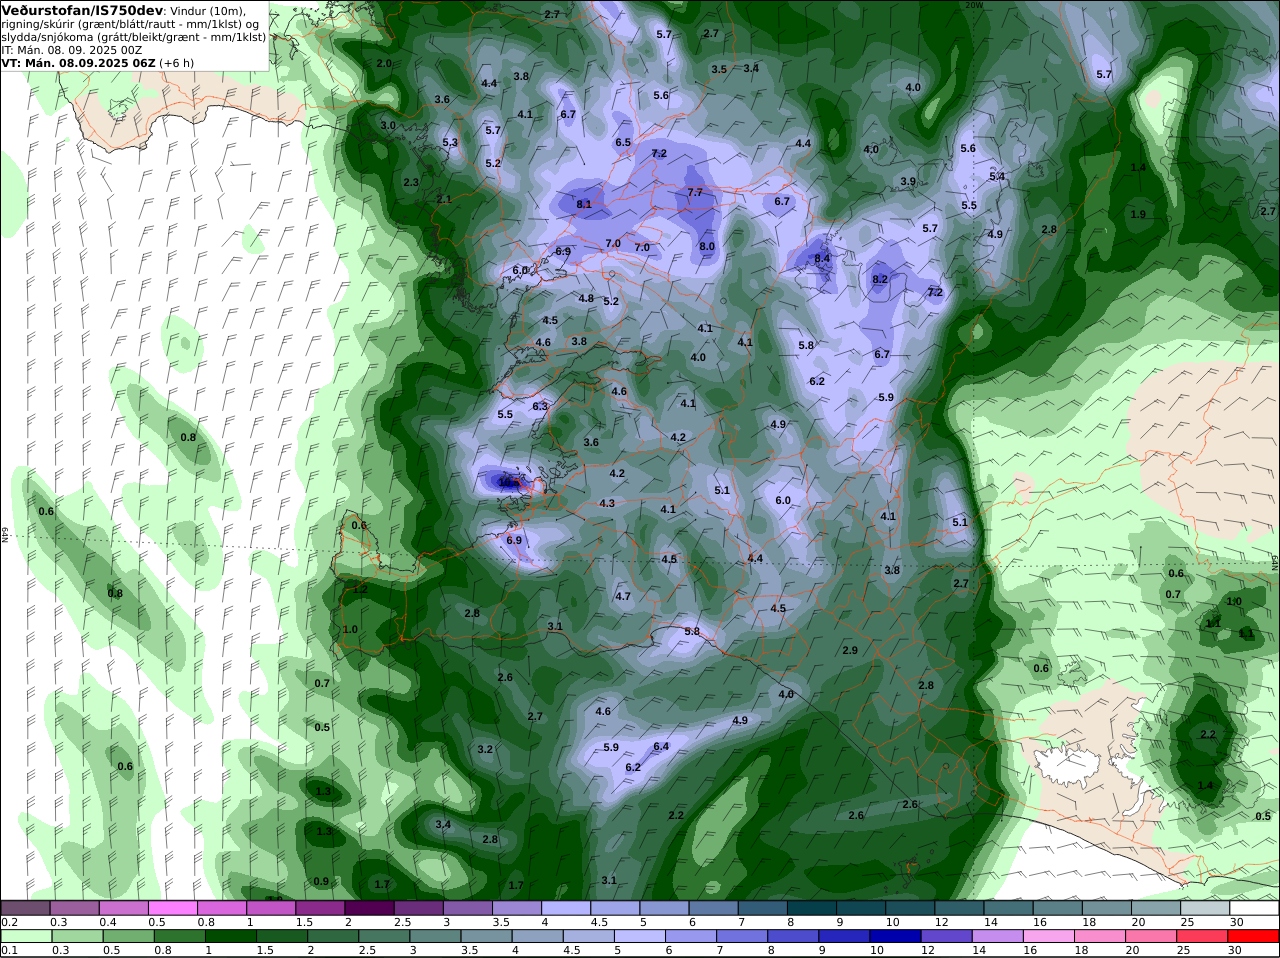Click the 5.4 value label on the map

click(997, 176)
